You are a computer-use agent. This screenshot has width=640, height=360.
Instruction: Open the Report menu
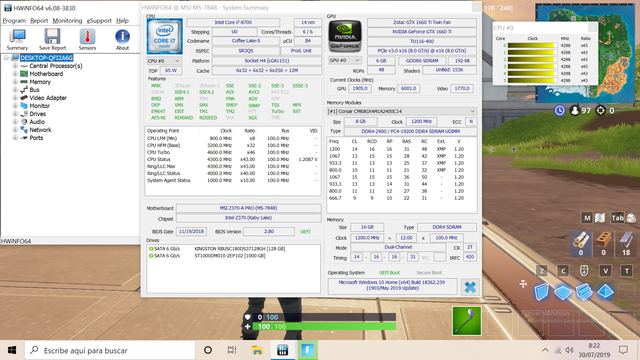pos(39,20)
